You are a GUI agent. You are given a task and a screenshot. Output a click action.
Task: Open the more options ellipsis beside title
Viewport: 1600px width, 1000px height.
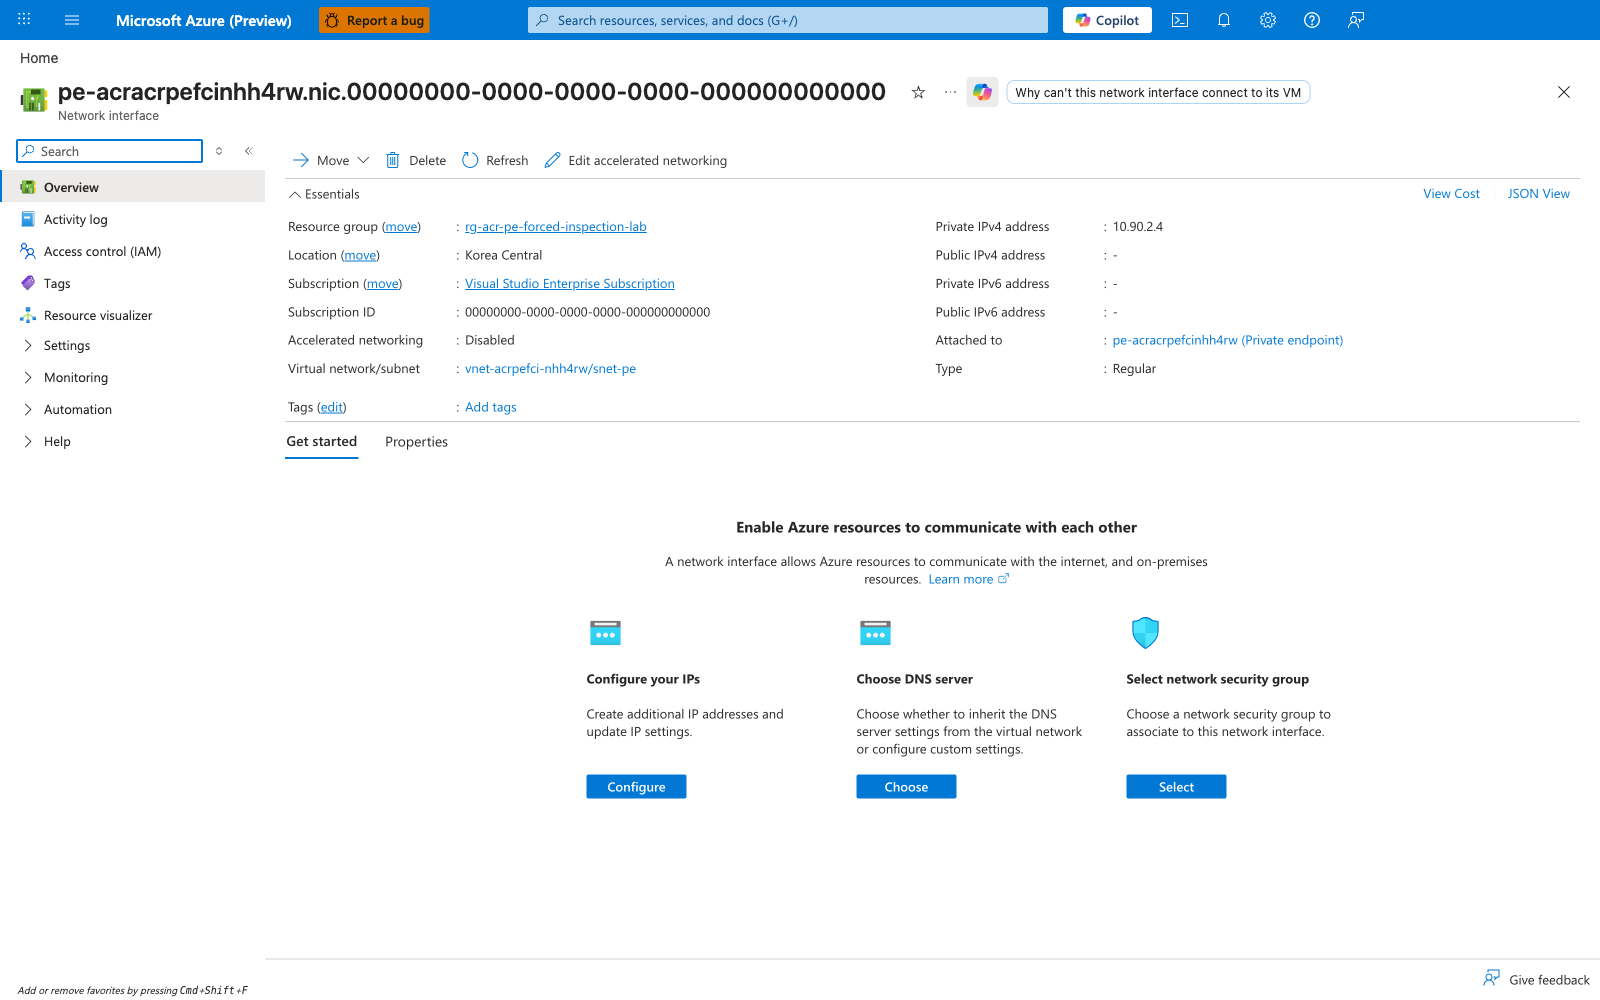coord(950,92)
